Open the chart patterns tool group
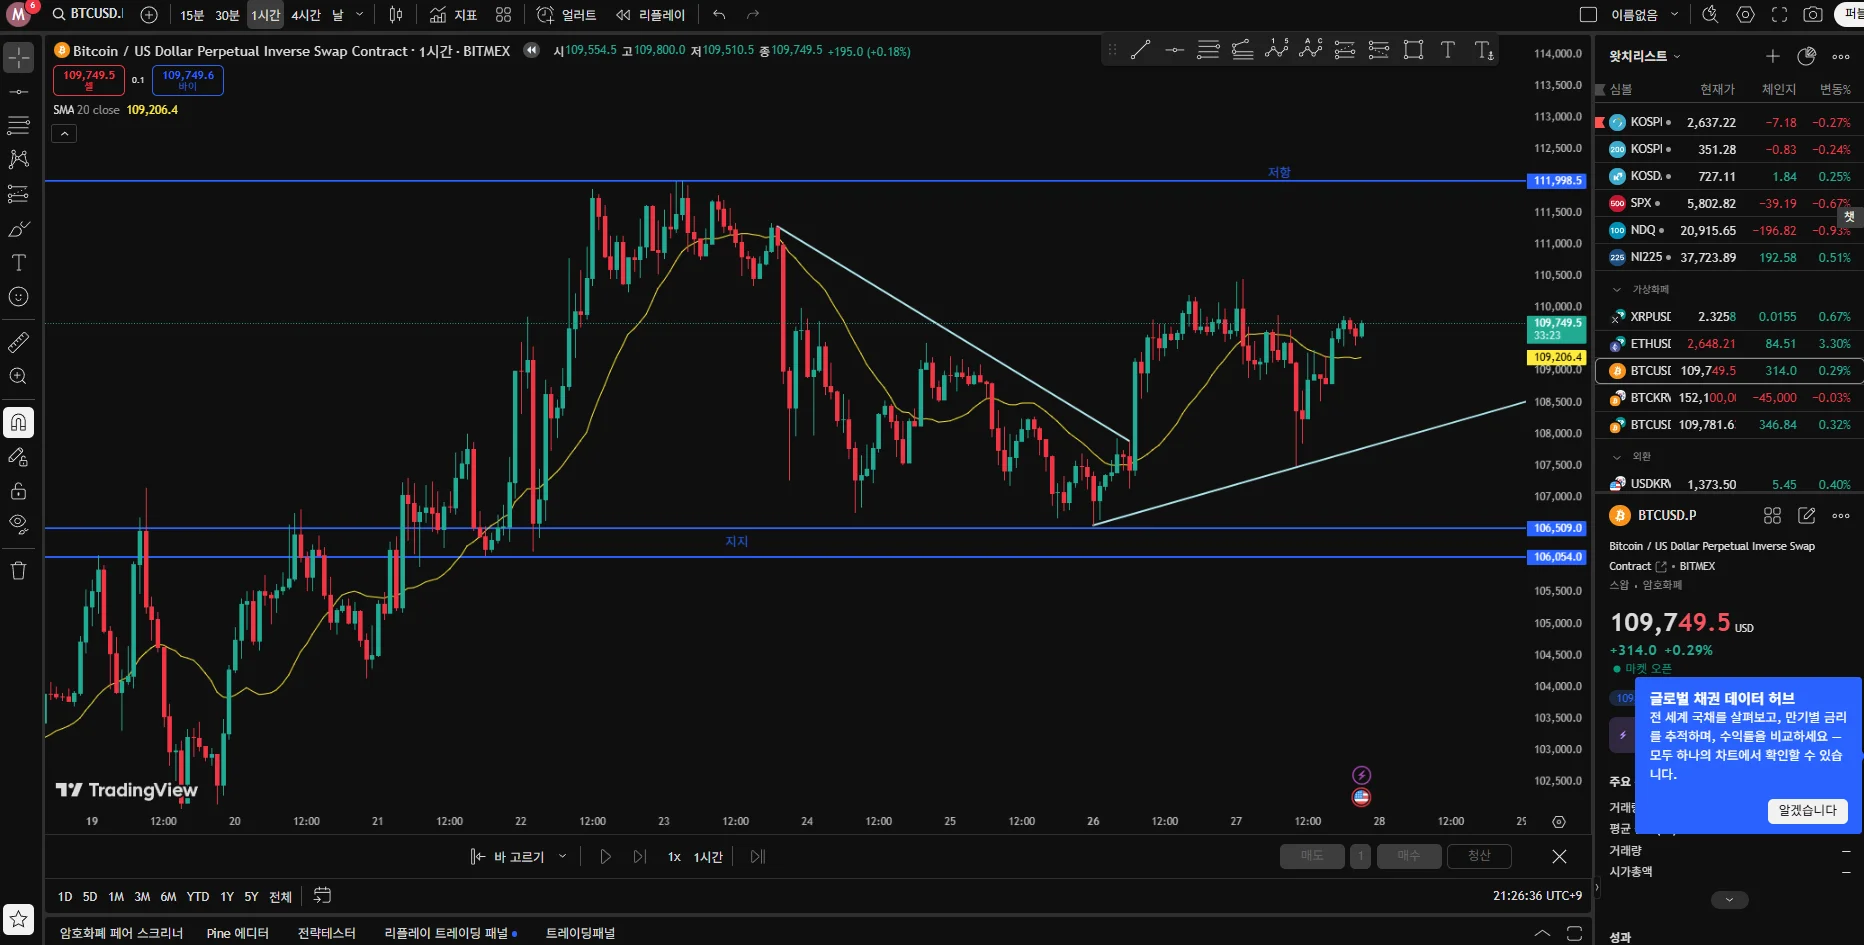Screen dimensions: 1864x945 [18, 159]
